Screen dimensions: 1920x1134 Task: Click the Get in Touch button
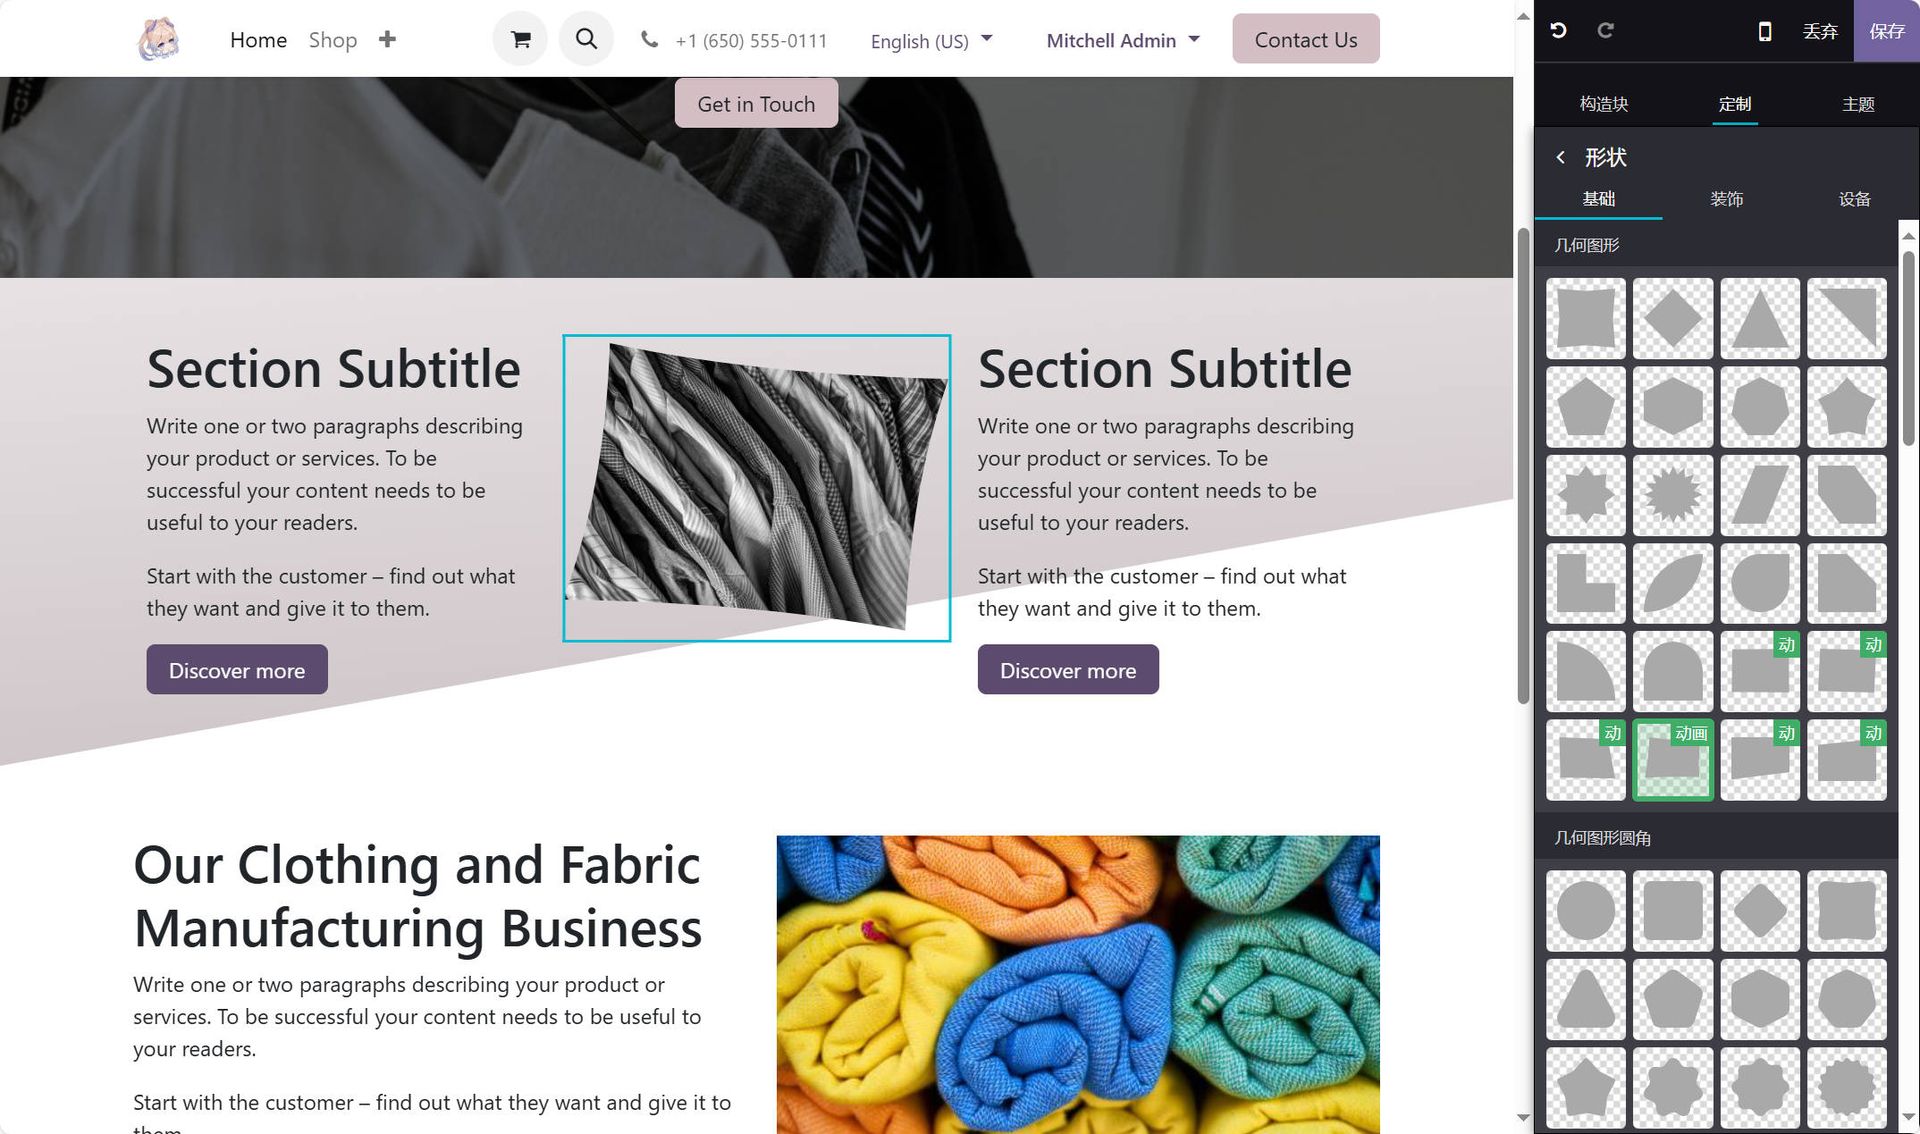pos(756,104)
